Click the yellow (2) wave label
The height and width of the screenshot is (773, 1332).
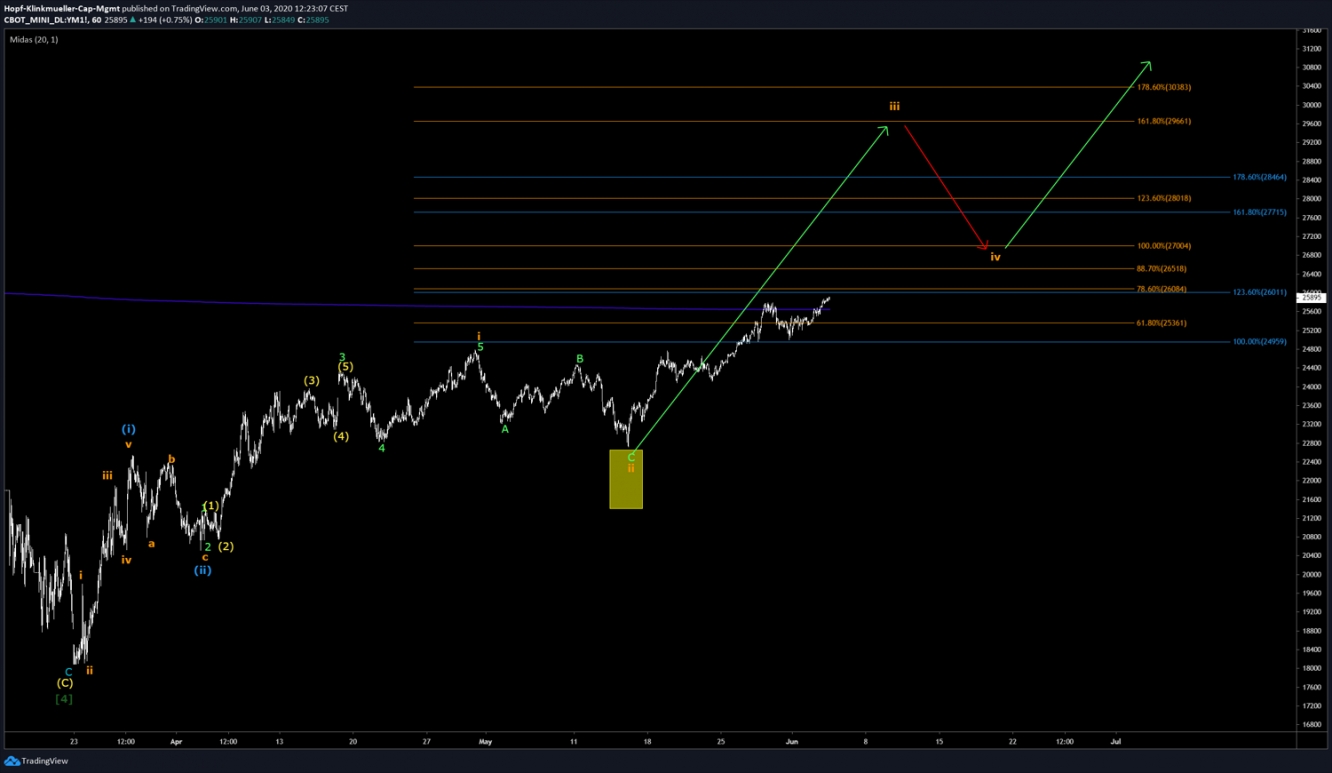click(x=226, y=546)
